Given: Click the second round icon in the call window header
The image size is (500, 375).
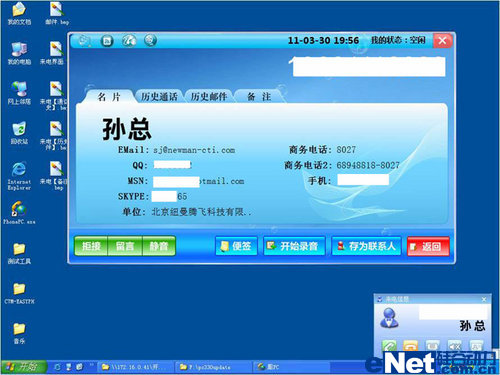Looking at the screenshot, I should pos(107,41).
